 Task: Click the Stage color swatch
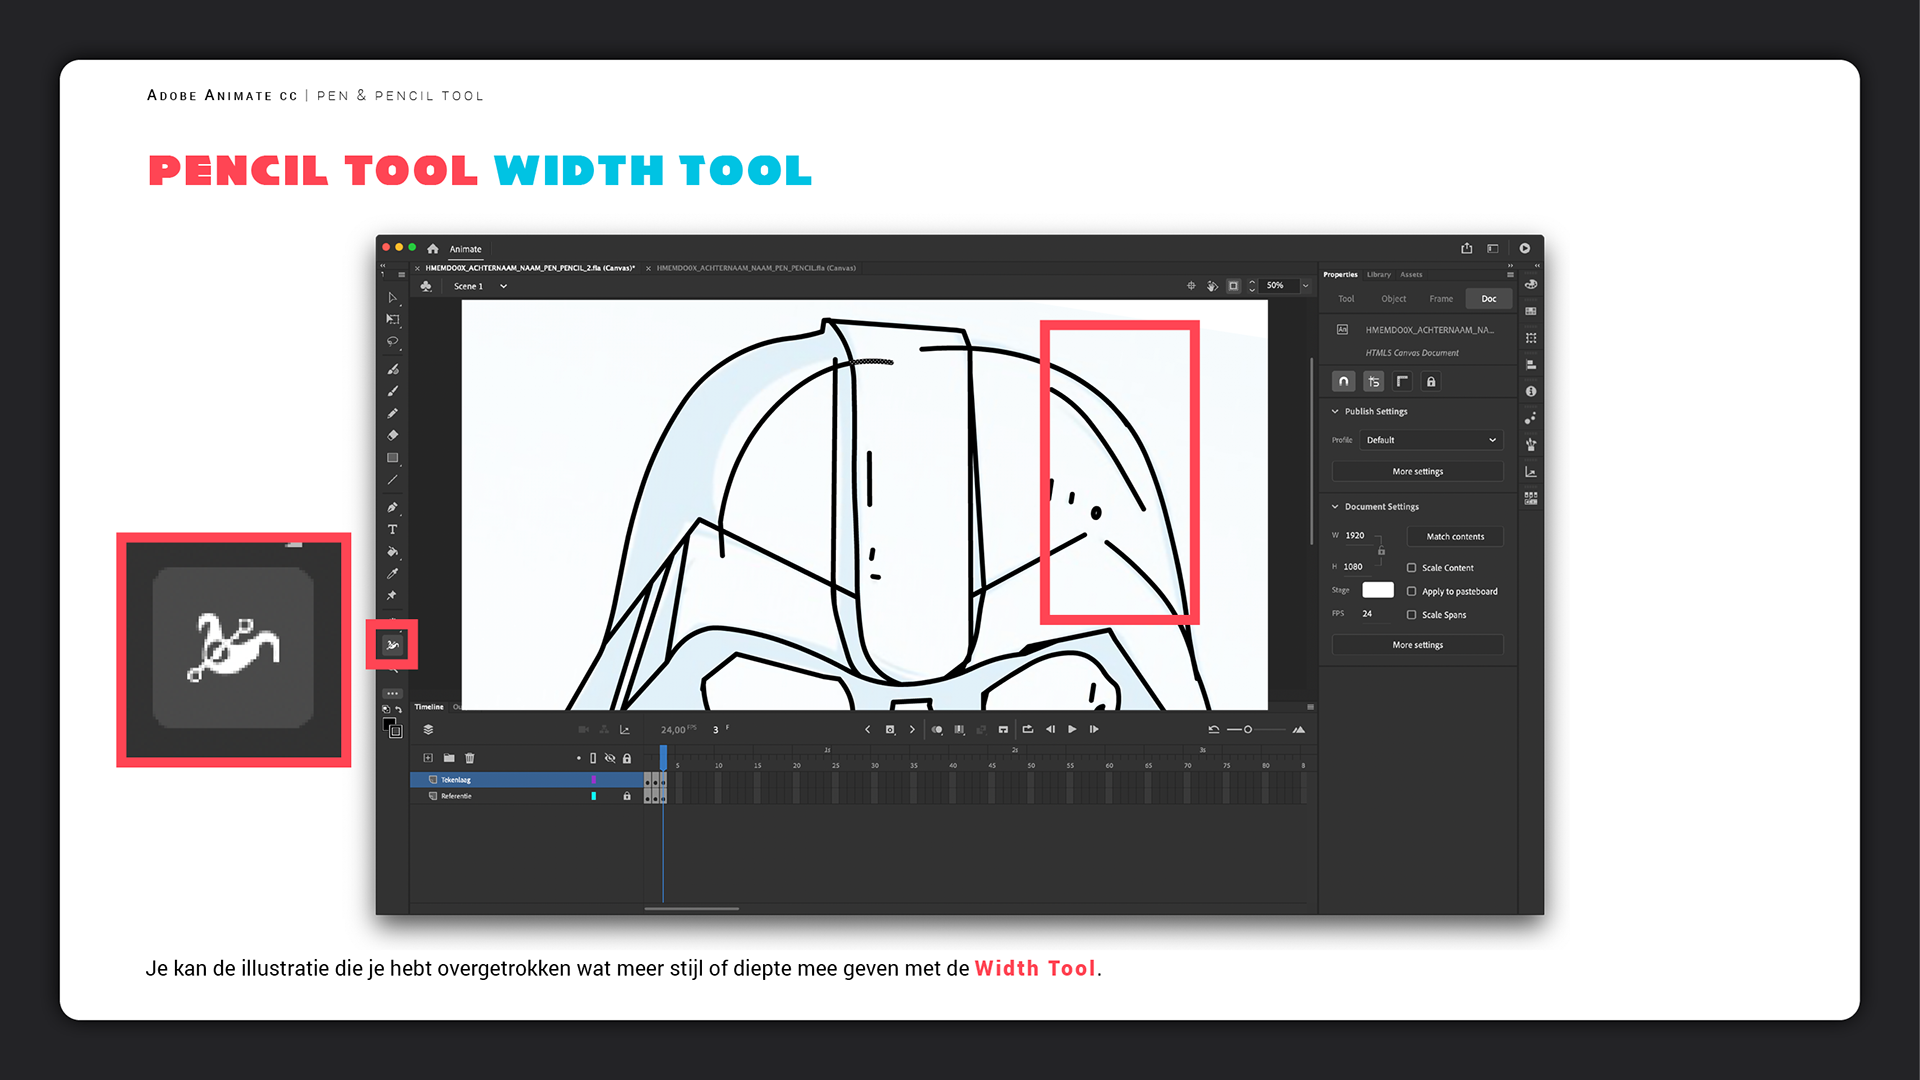click(x=1377, y=590)
